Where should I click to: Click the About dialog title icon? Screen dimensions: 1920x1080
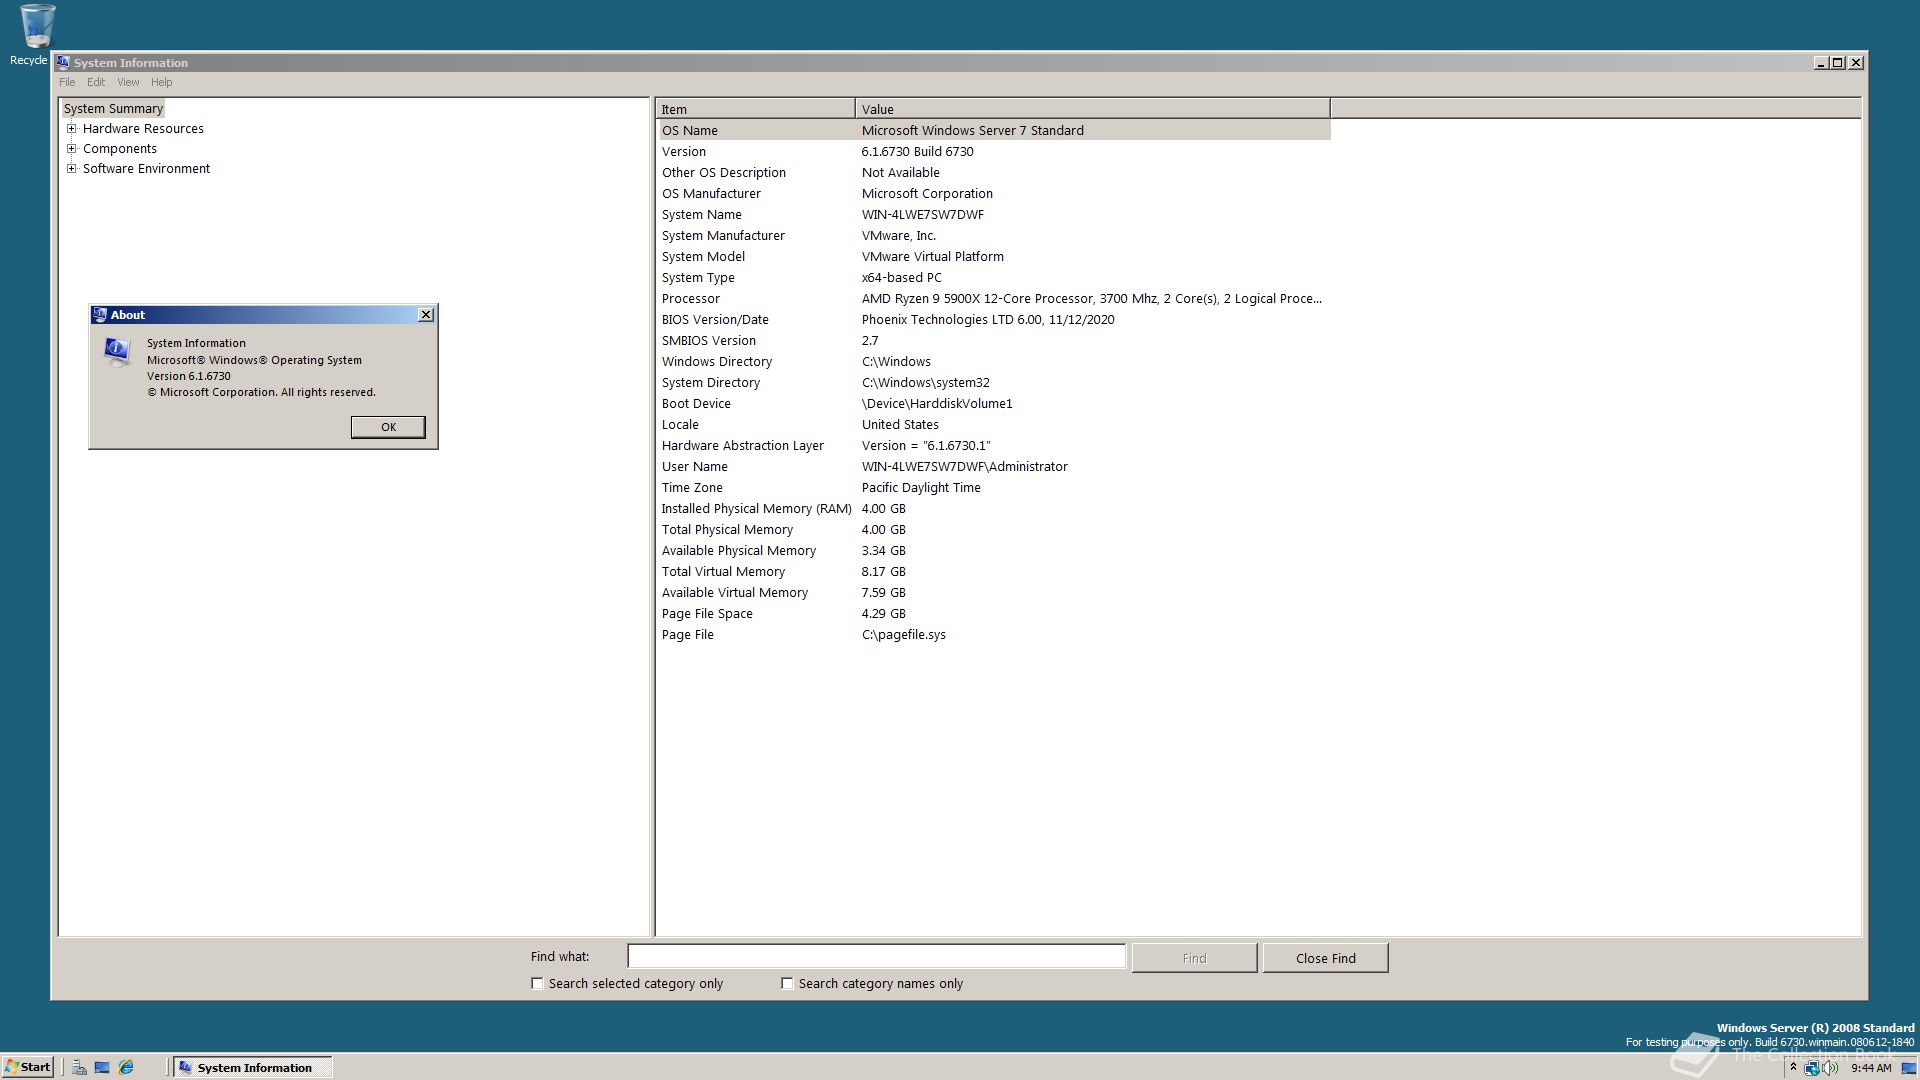(x=100, y=314)
